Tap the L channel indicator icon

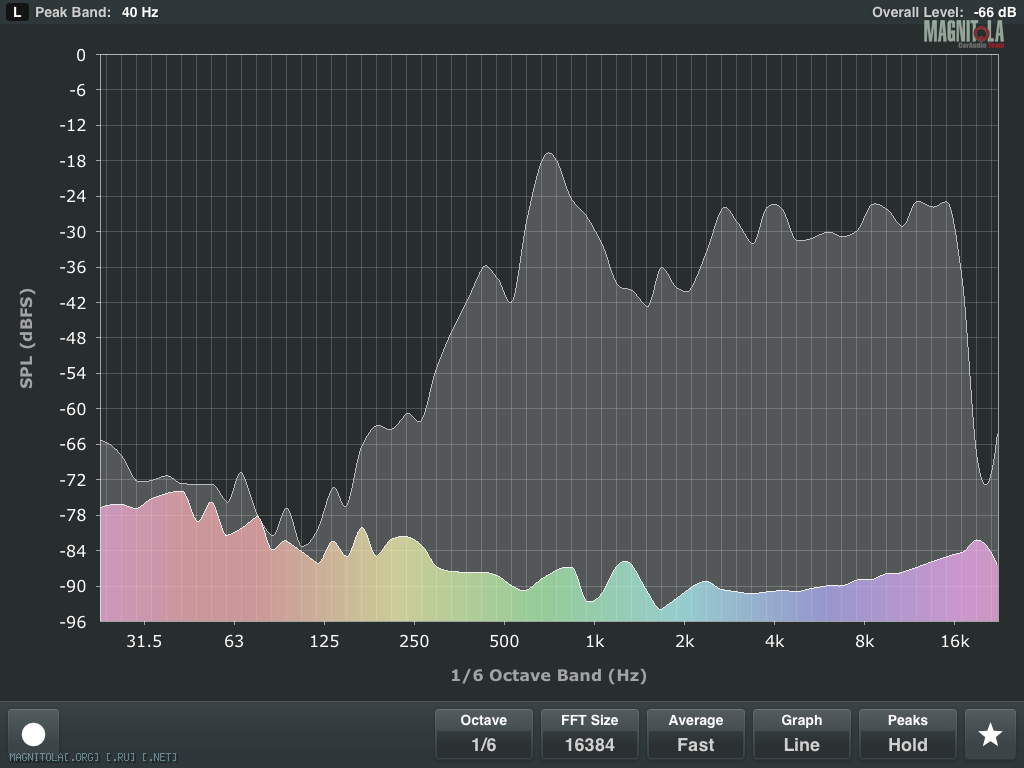coord(18,12)
